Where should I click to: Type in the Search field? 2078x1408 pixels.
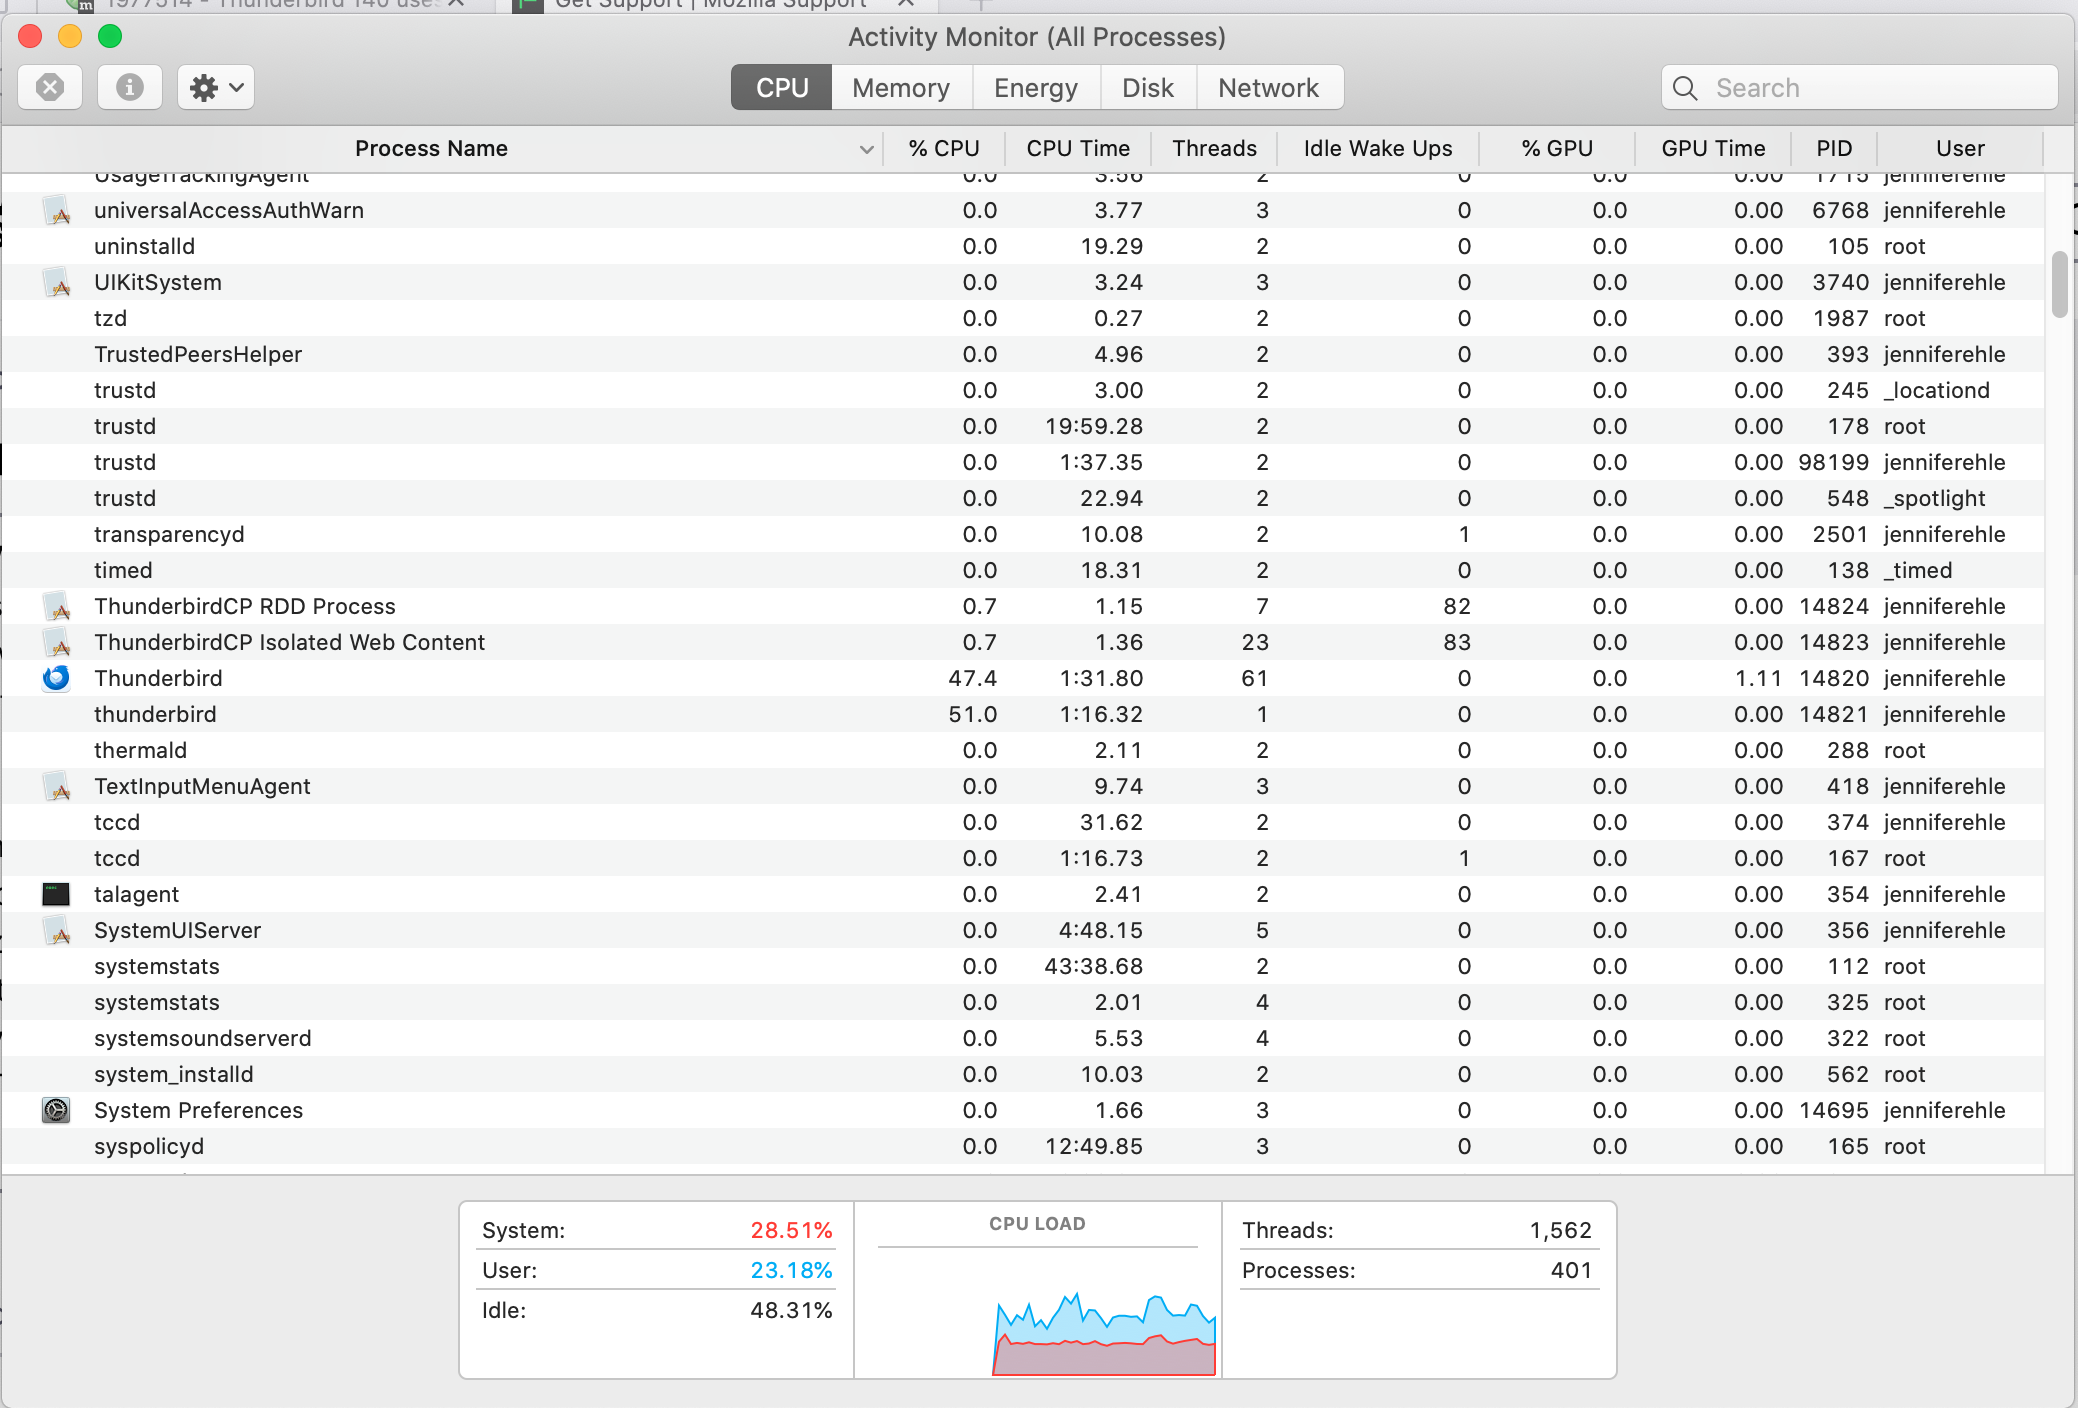(1870, 88)
